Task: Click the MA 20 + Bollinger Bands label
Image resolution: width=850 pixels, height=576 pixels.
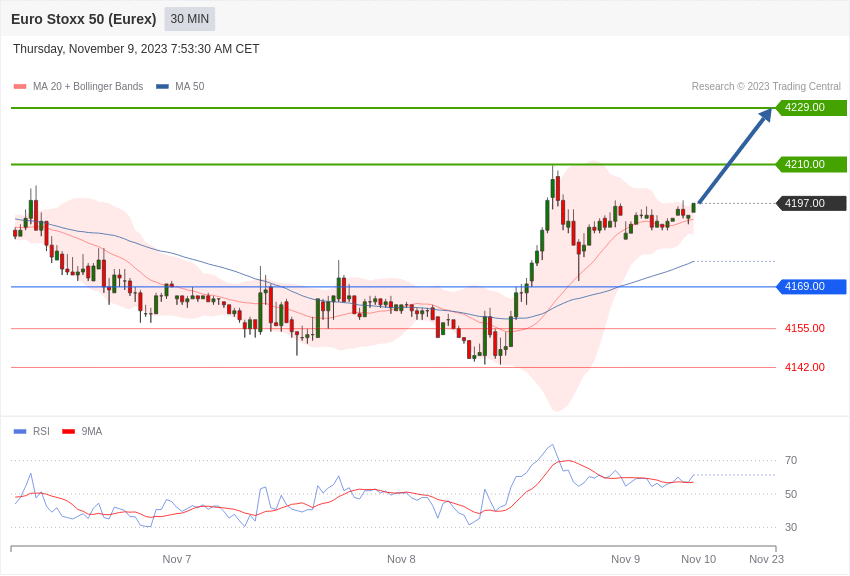Action: click(x=88, y=87)
